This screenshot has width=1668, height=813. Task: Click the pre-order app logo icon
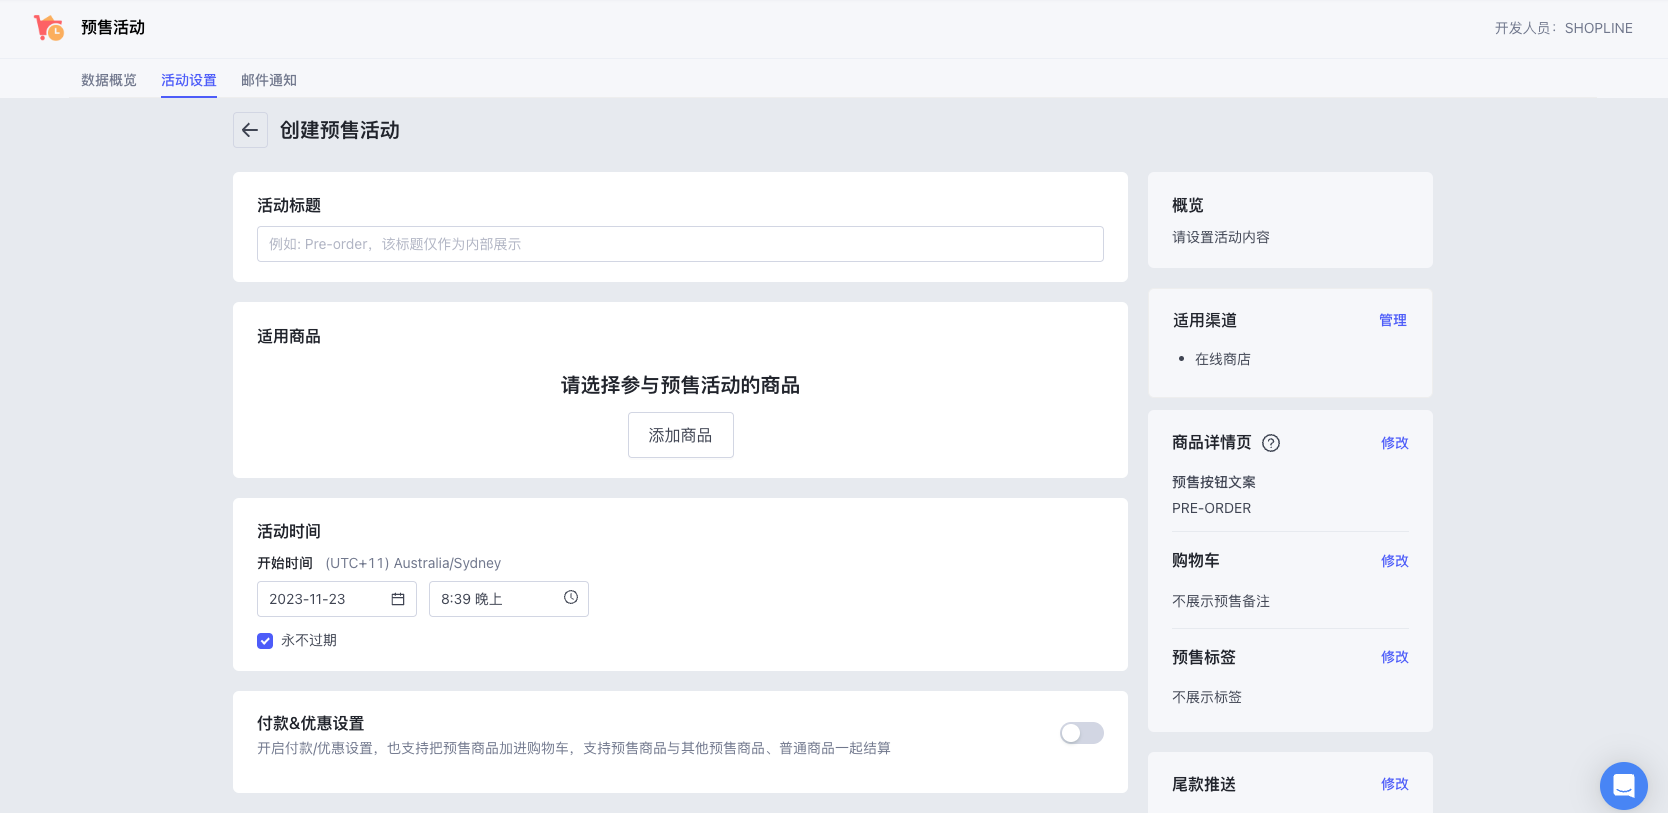[x=48, y=28]
